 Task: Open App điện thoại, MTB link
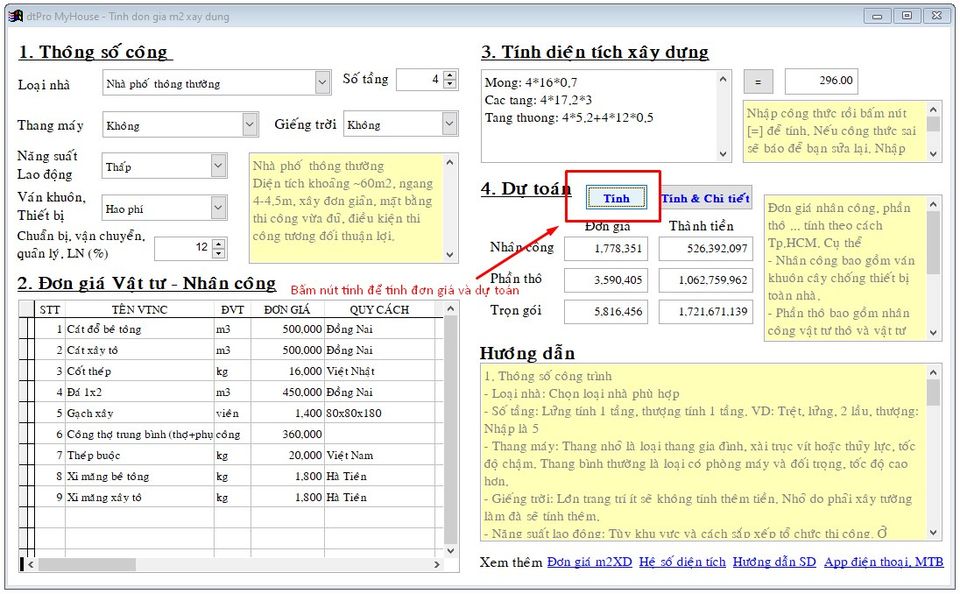point(883,562)
